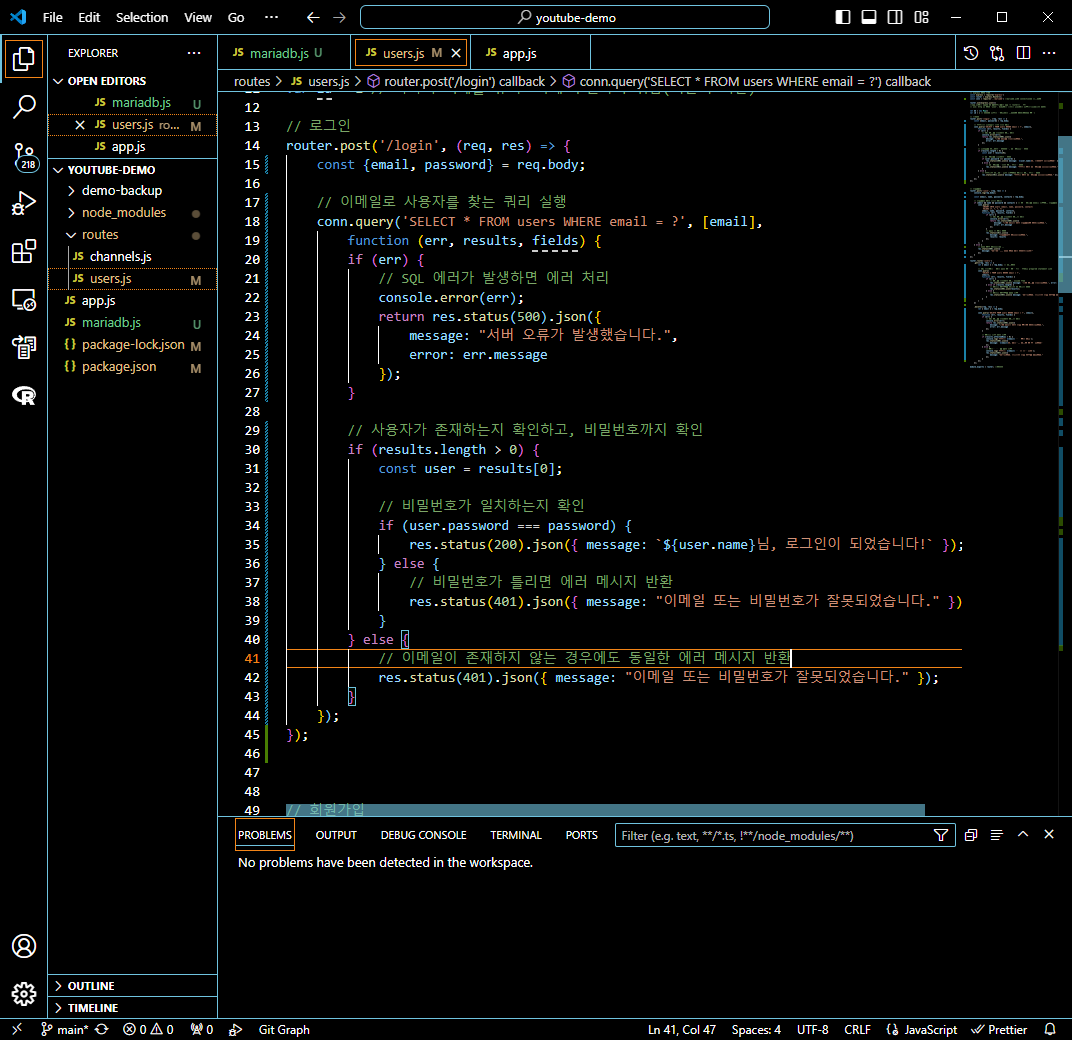Expand the node_modules folder

click(x=133, y=213)
